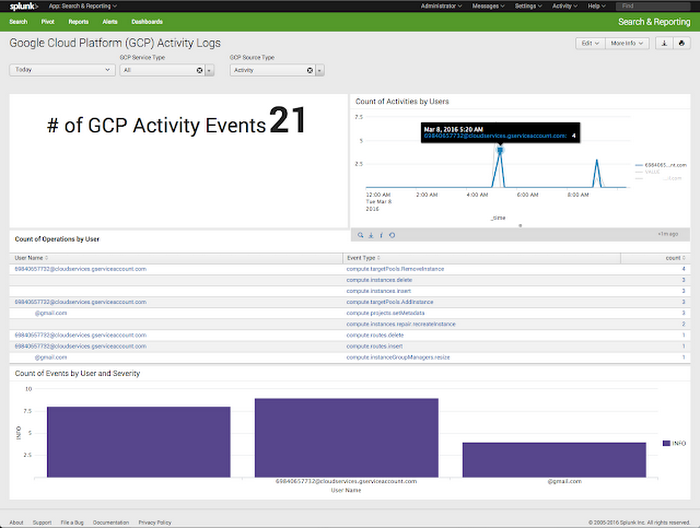Click the 5:20 AM peak data point

click(500, 150)
